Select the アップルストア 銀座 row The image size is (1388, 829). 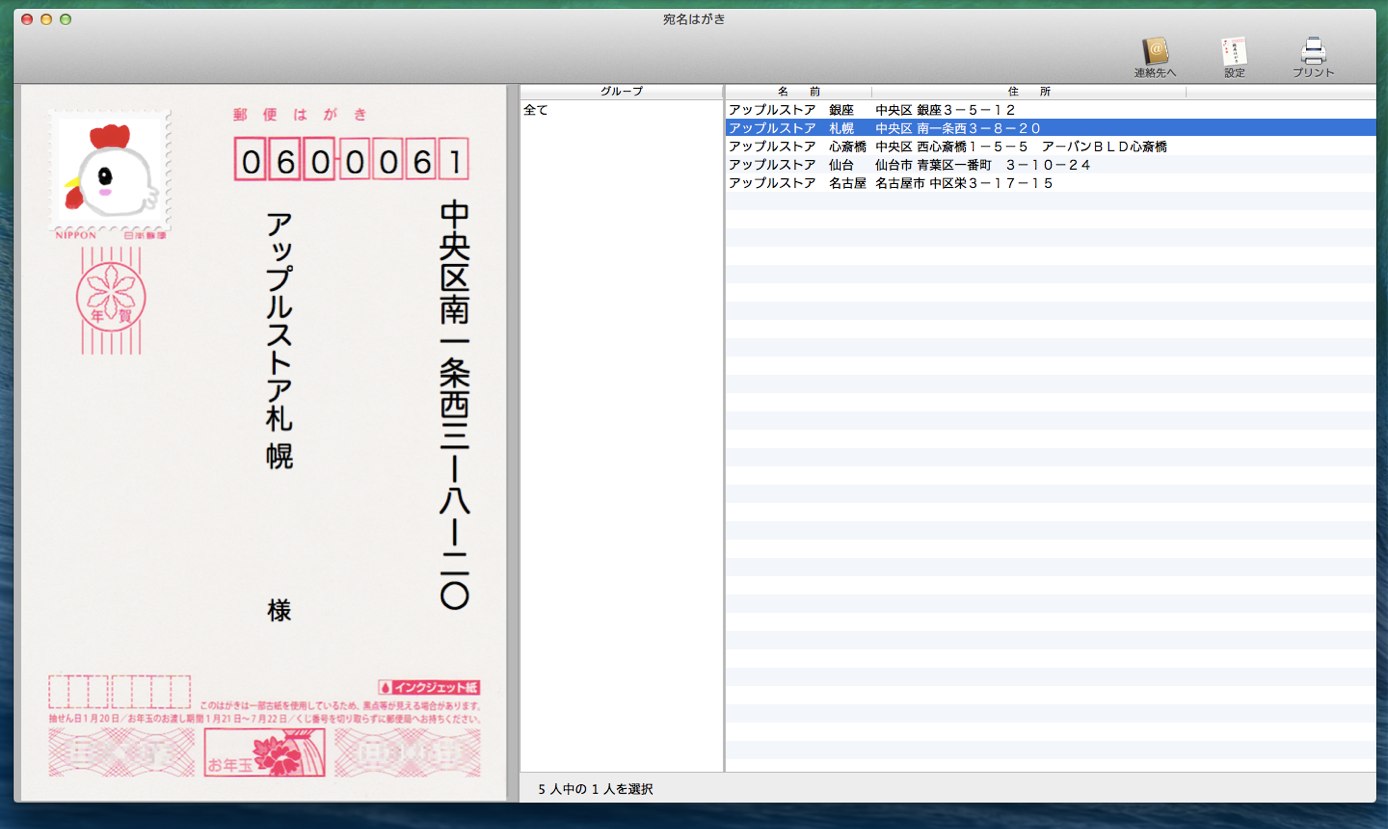[1050, 110]
